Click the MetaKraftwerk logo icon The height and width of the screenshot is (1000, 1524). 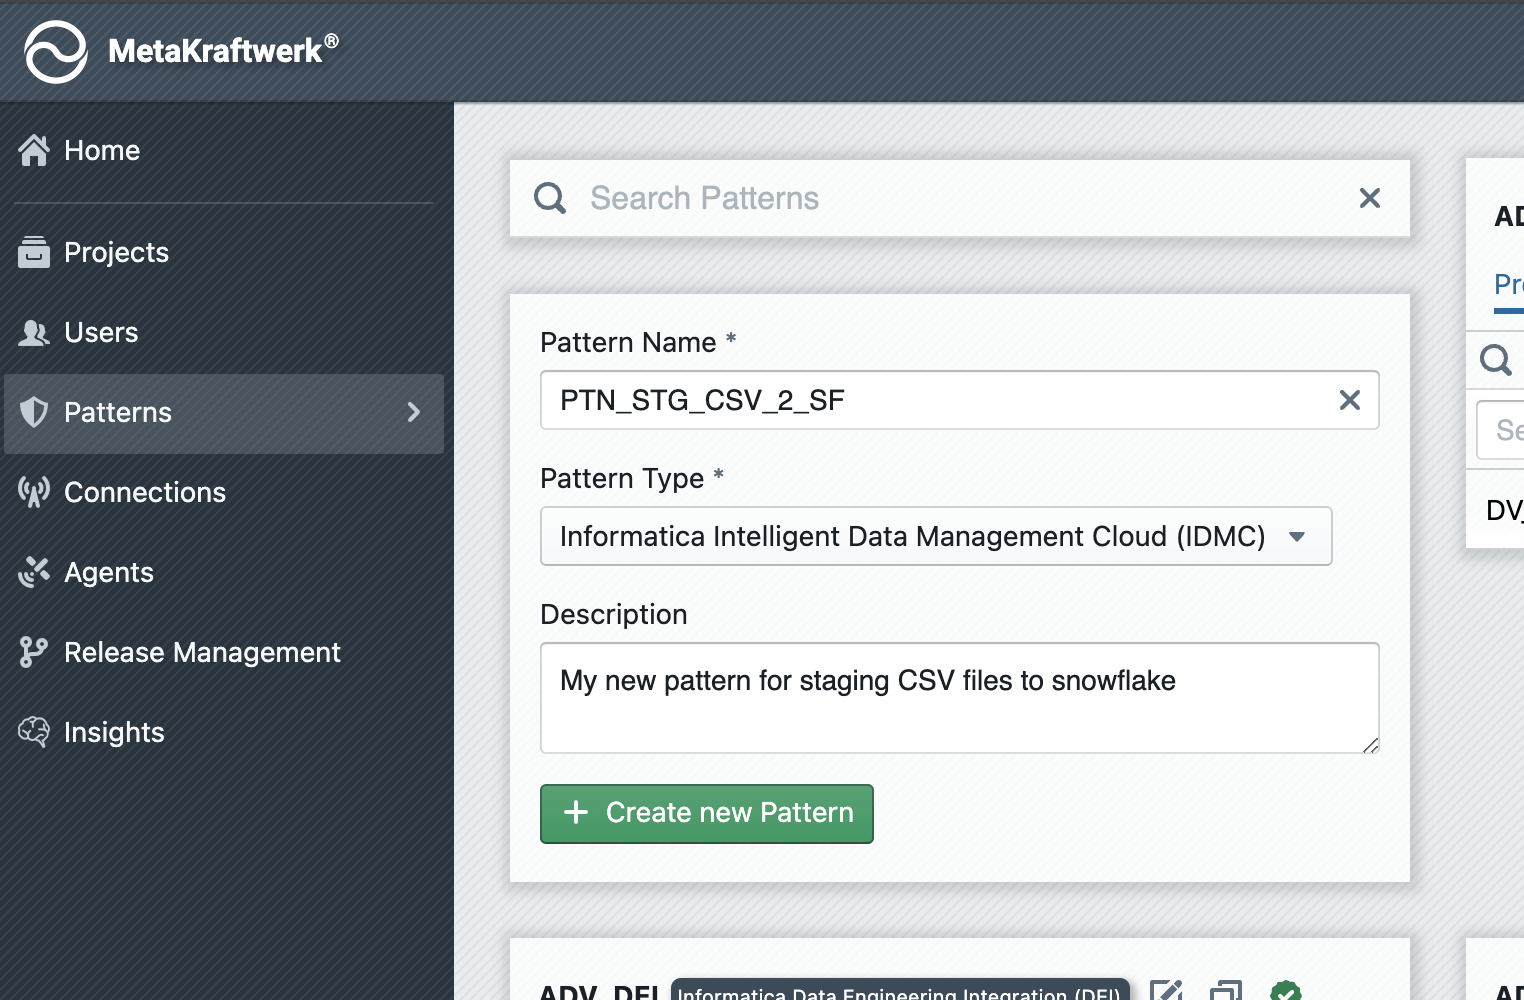(56, 51)
